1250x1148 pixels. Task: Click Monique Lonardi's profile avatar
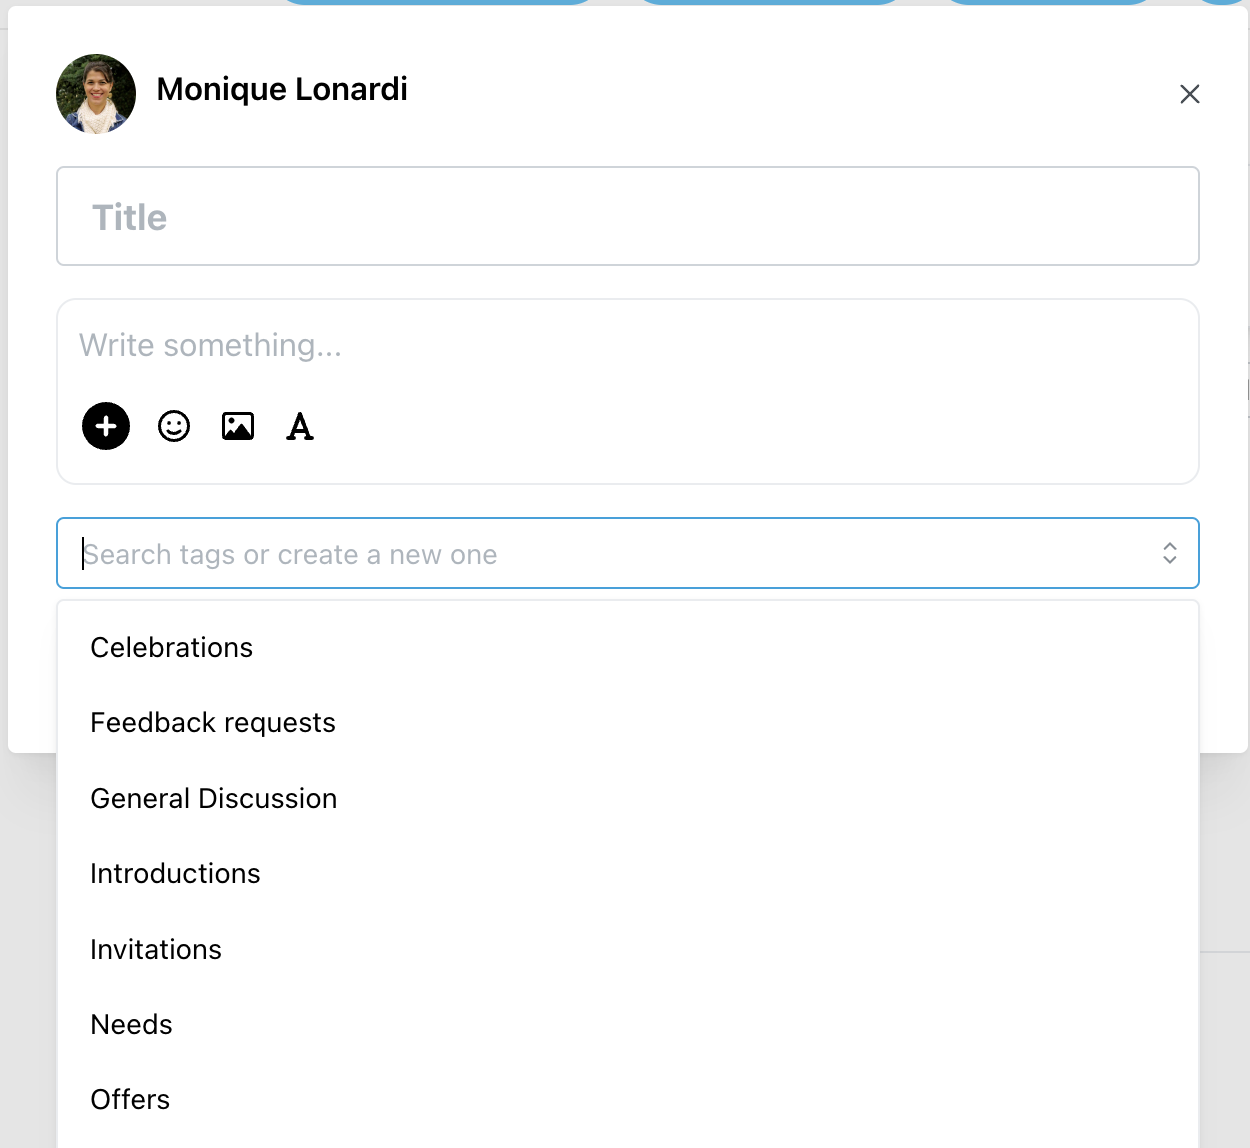(96, 94)
